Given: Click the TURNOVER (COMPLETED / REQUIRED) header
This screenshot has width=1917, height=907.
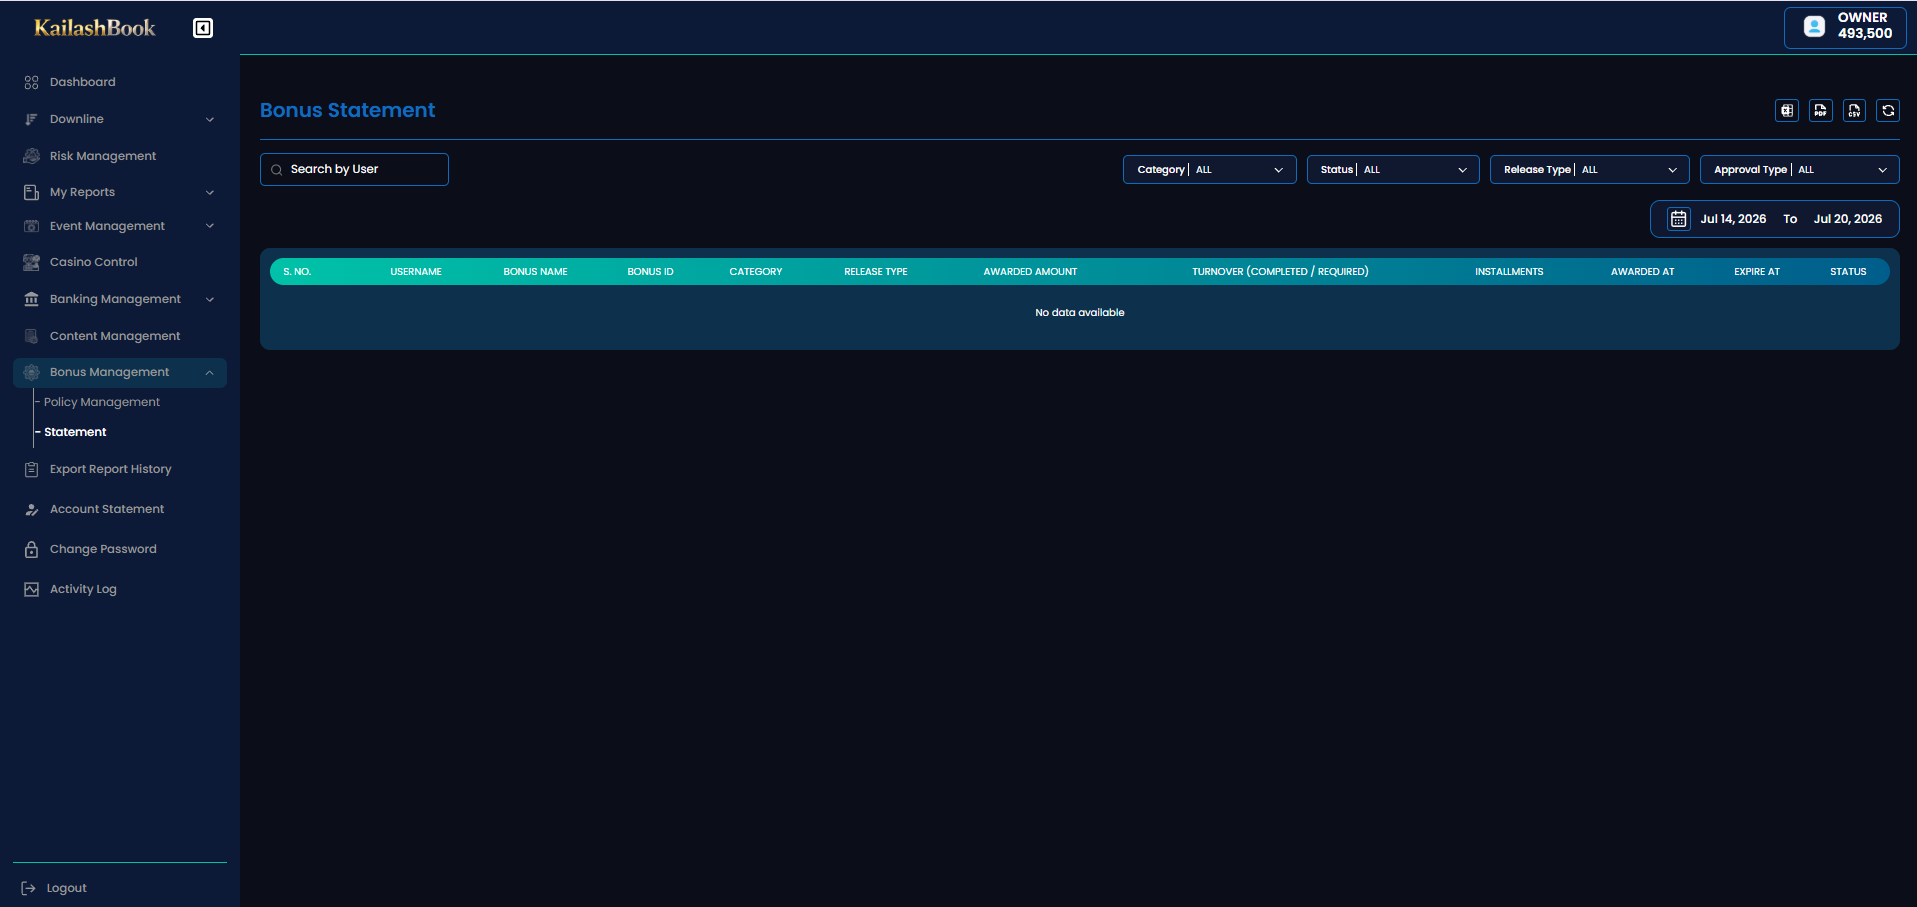Looking at the screenshot, I should pos(1280,272).
